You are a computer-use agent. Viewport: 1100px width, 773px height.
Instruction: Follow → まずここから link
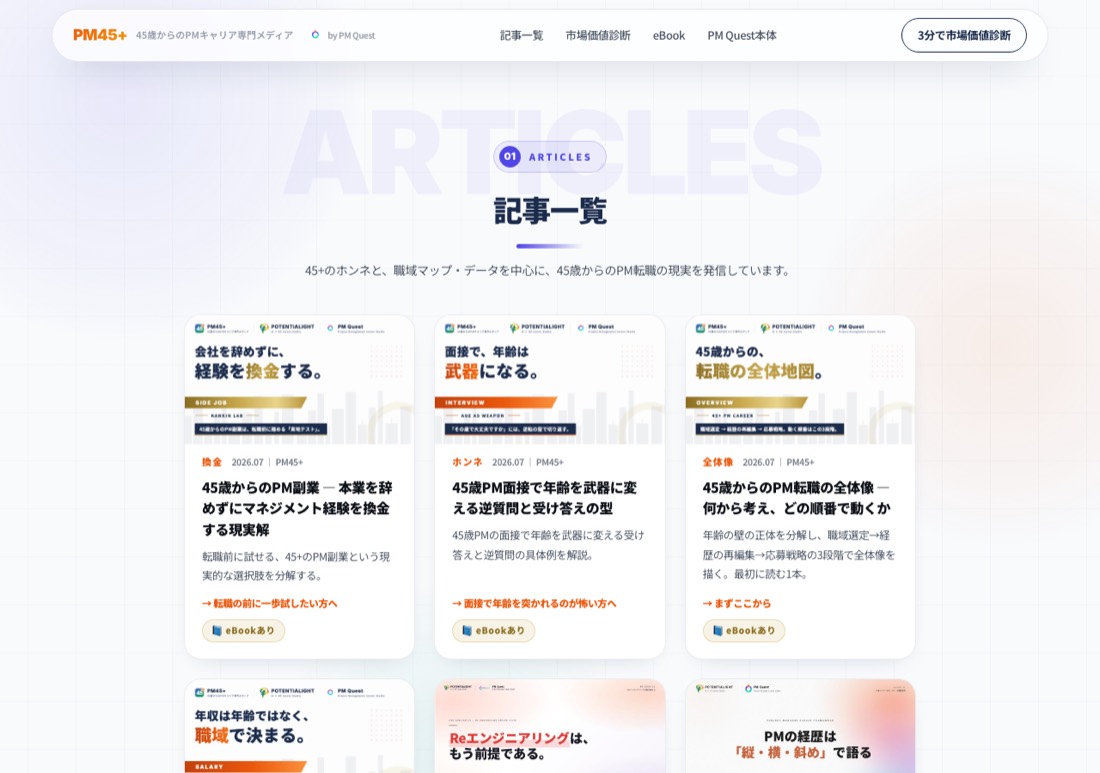click(737, 603)
